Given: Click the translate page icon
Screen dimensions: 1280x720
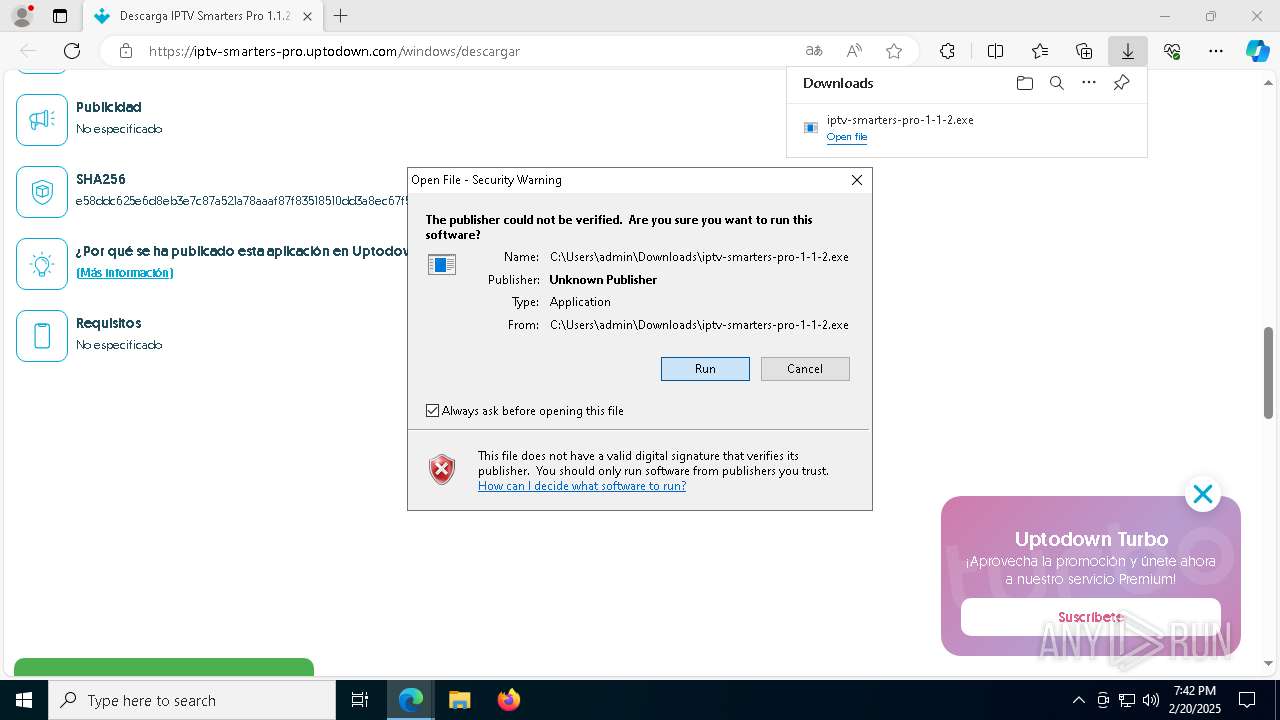Looking at the screenshot, I should pos(814,51).
